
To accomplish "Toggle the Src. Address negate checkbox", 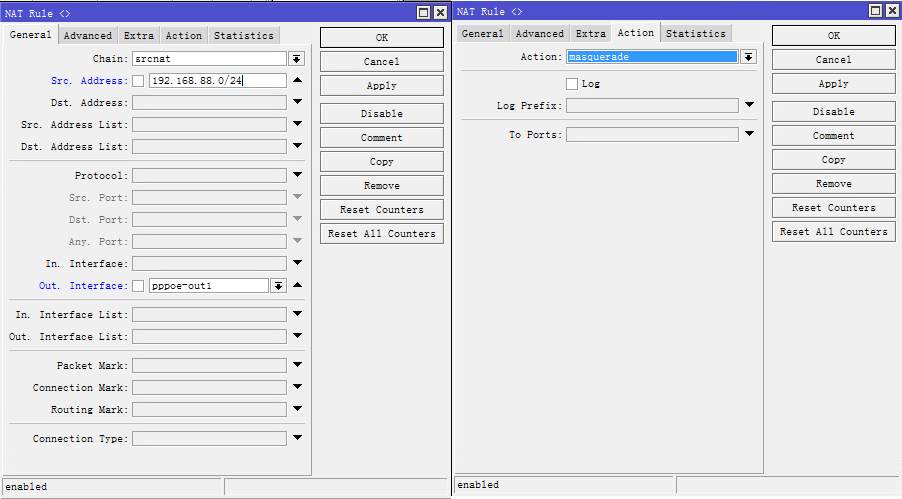I will (x=138, y=81).
